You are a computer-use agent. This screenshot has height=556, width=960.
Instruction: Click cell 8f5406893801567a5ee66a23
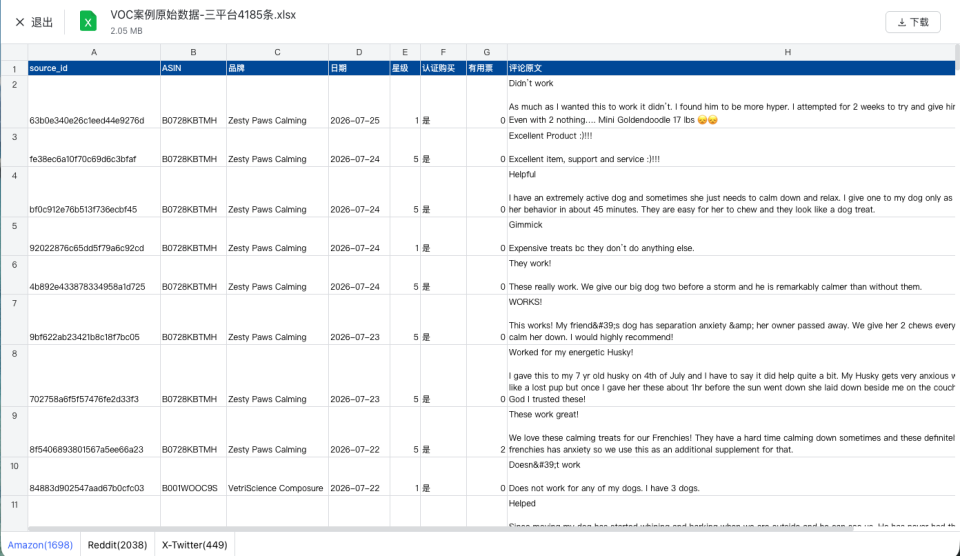point(94,432)
